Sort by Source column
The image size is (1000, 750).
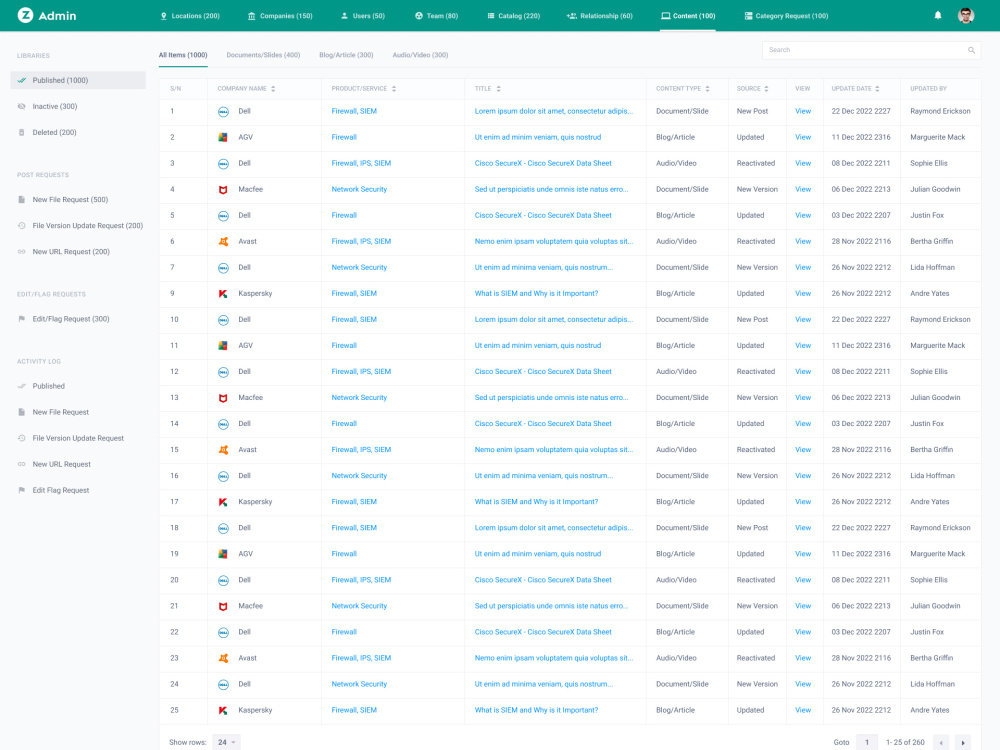[x=766, y=89]
